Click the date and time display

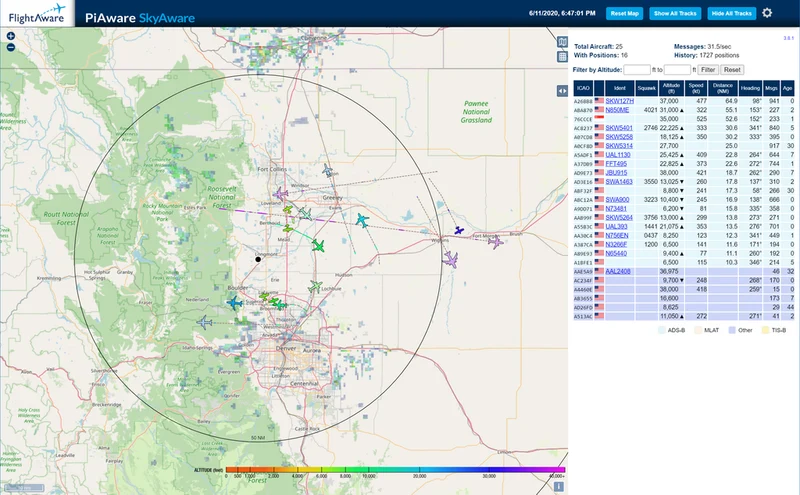pyautogui.click(x=562, y=13)
